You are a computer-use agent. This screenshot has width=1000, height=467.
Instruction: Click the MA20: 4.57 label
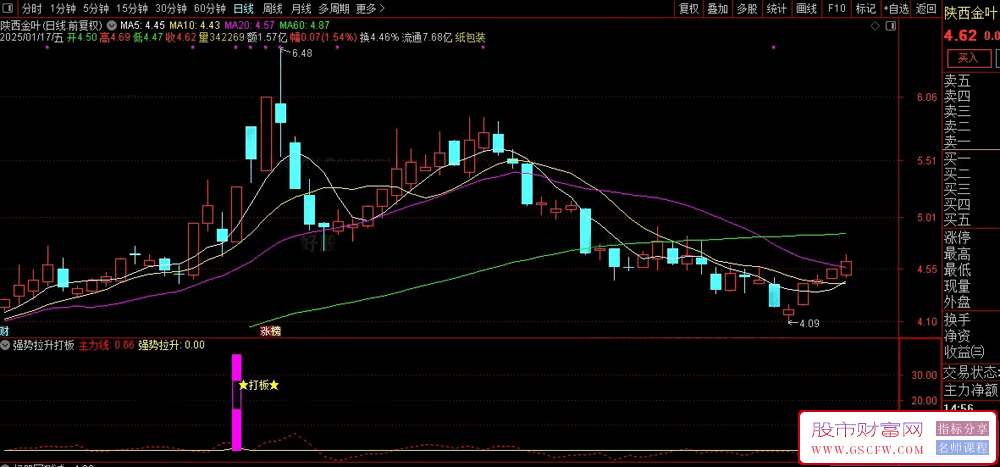[x=249, y=26]
